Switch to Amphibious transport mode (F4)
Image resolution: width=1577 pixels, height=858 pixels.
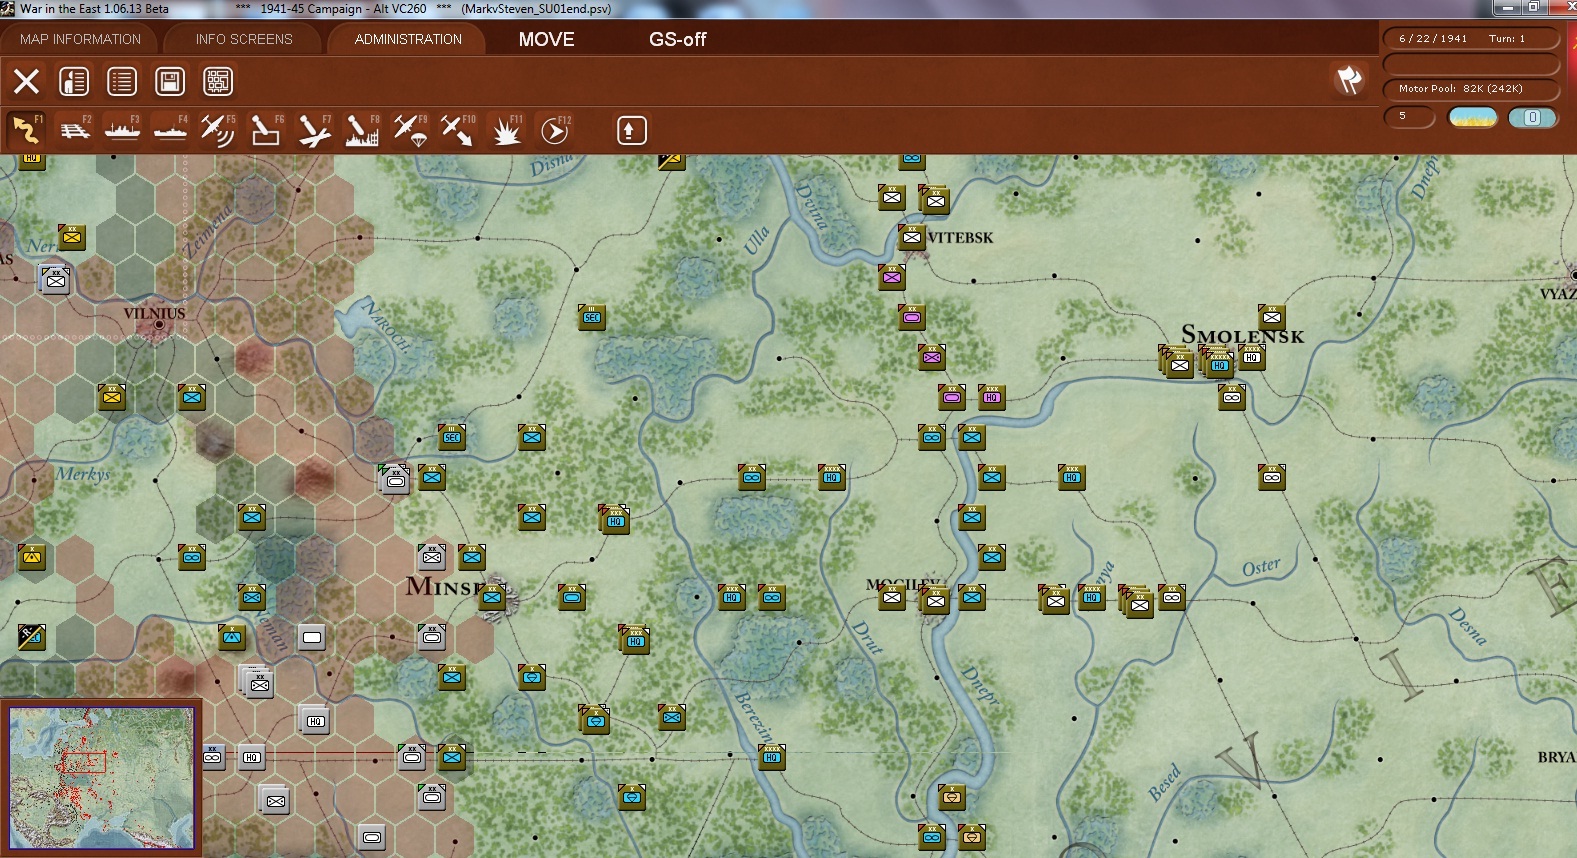(x=171, y=130)
